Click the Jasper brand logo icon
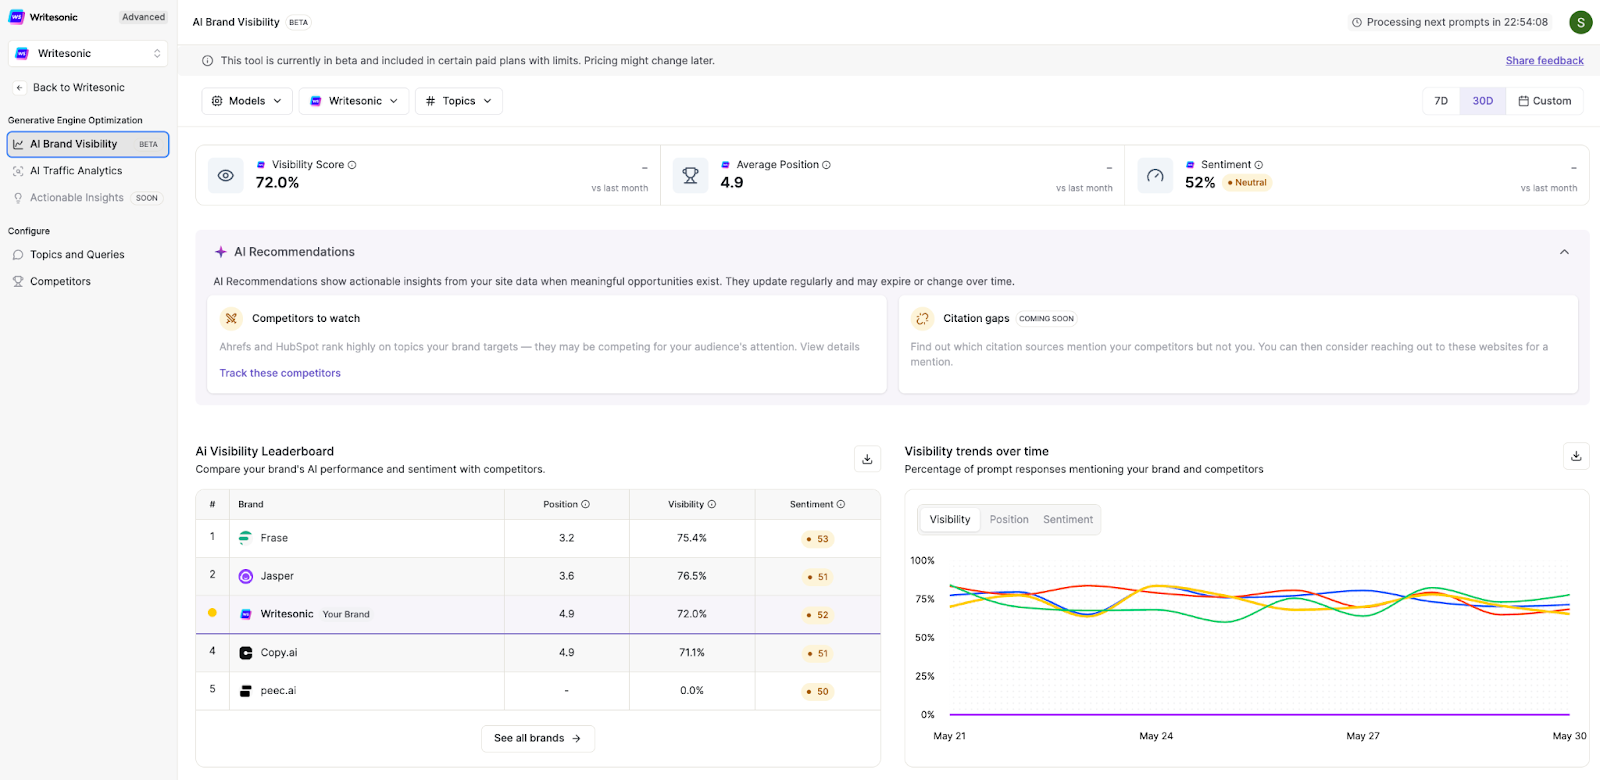The height and width of the screenshot is (780, 1600). [x=246, y=577]
